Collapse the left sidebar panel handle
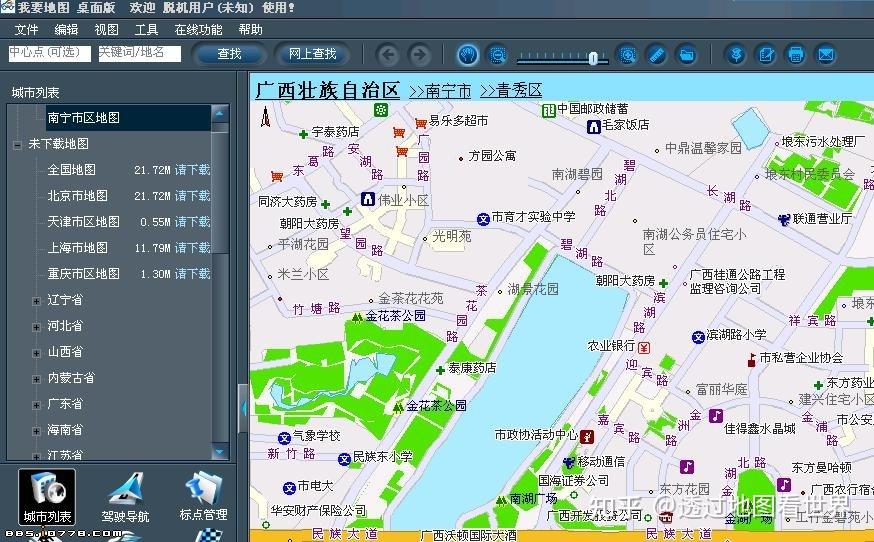This screenshot has width=874, height=542. click(x=243, y=409)
